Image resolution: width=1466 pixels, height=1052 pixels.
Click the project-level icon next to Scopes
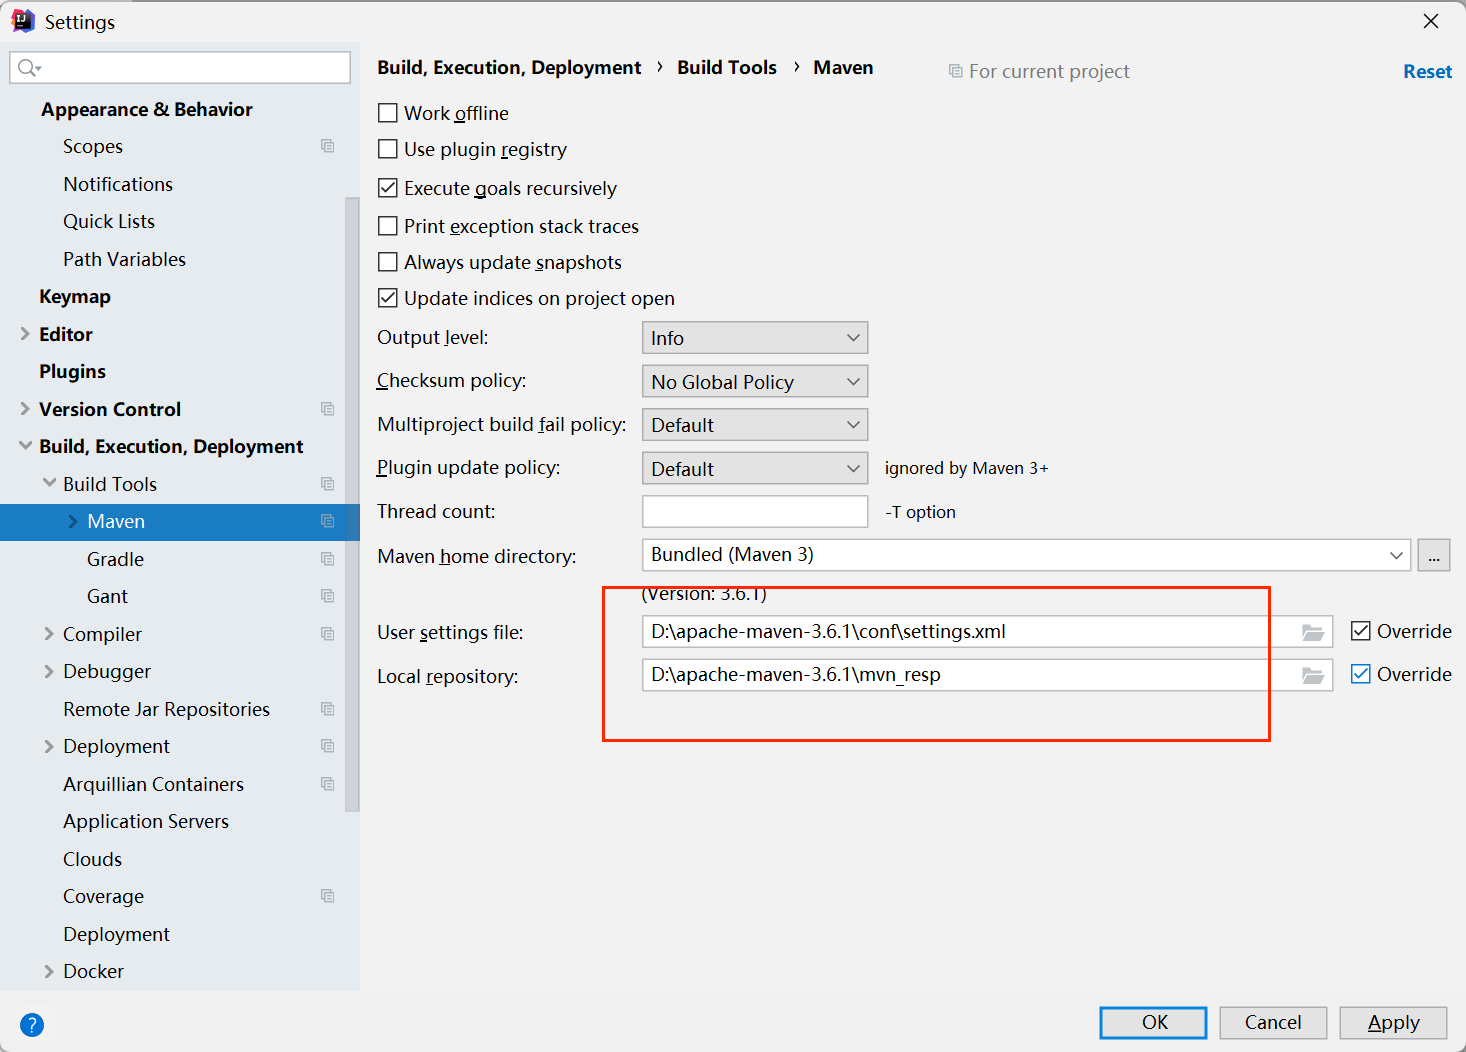click(x=327, y=146)
